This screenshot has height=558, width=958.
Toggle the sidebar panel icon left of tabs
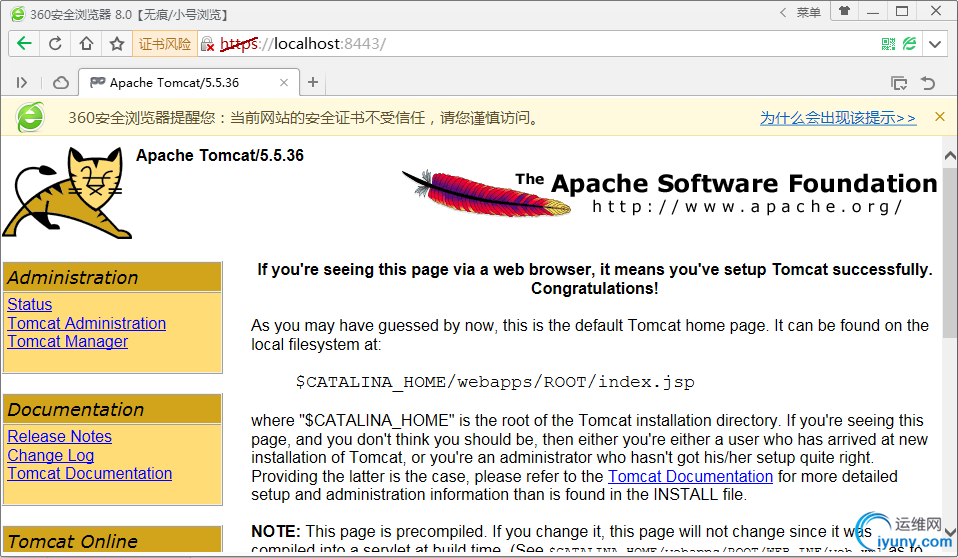(22, 83)
